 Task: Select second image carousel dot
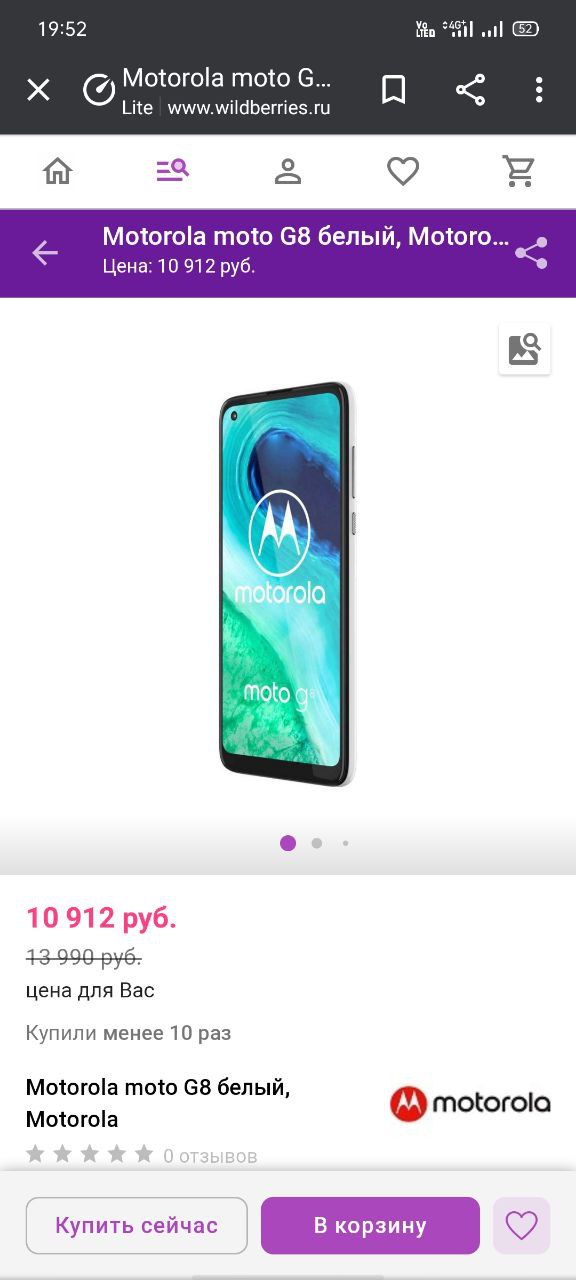tap(317, 843)
